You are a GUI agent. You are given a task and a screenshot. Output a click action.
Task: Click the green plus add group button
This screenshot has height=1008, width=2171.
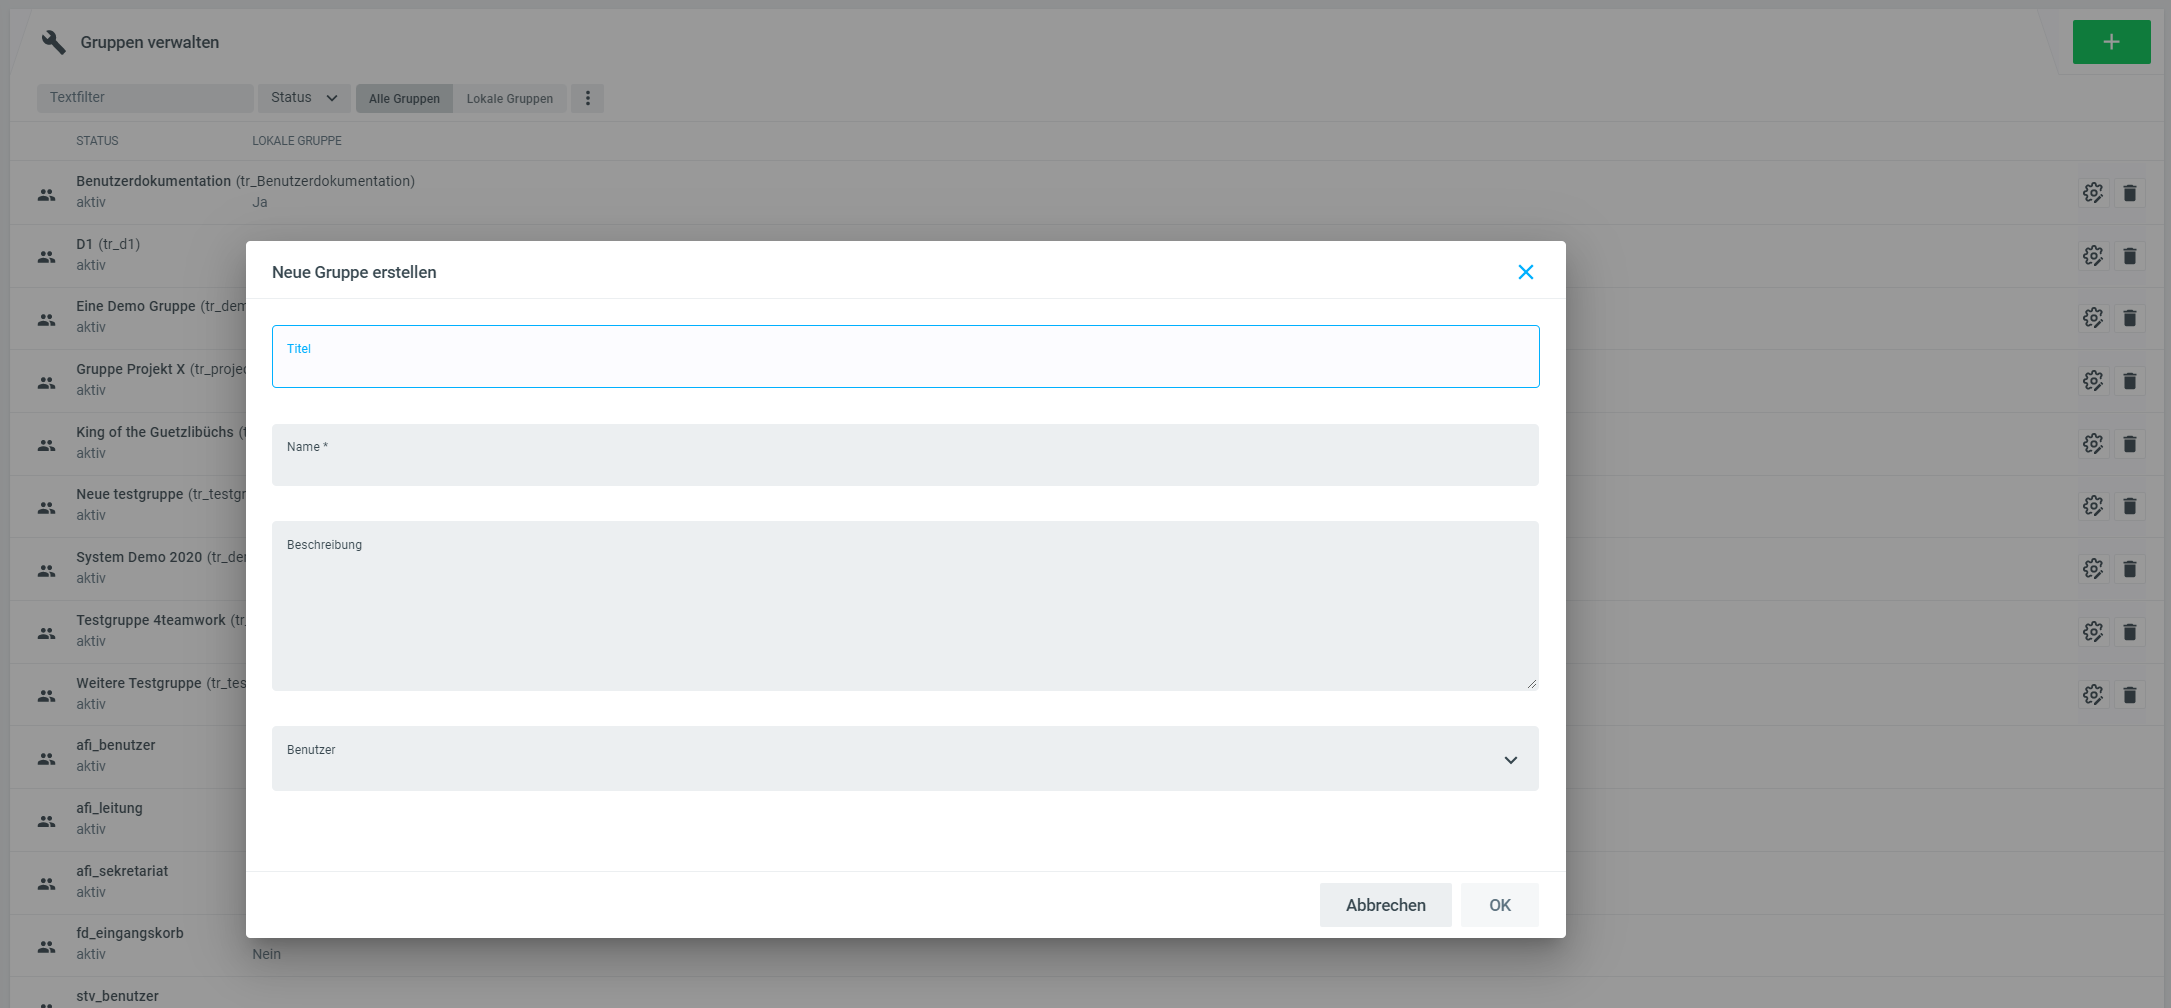[x=2111, y=42]
